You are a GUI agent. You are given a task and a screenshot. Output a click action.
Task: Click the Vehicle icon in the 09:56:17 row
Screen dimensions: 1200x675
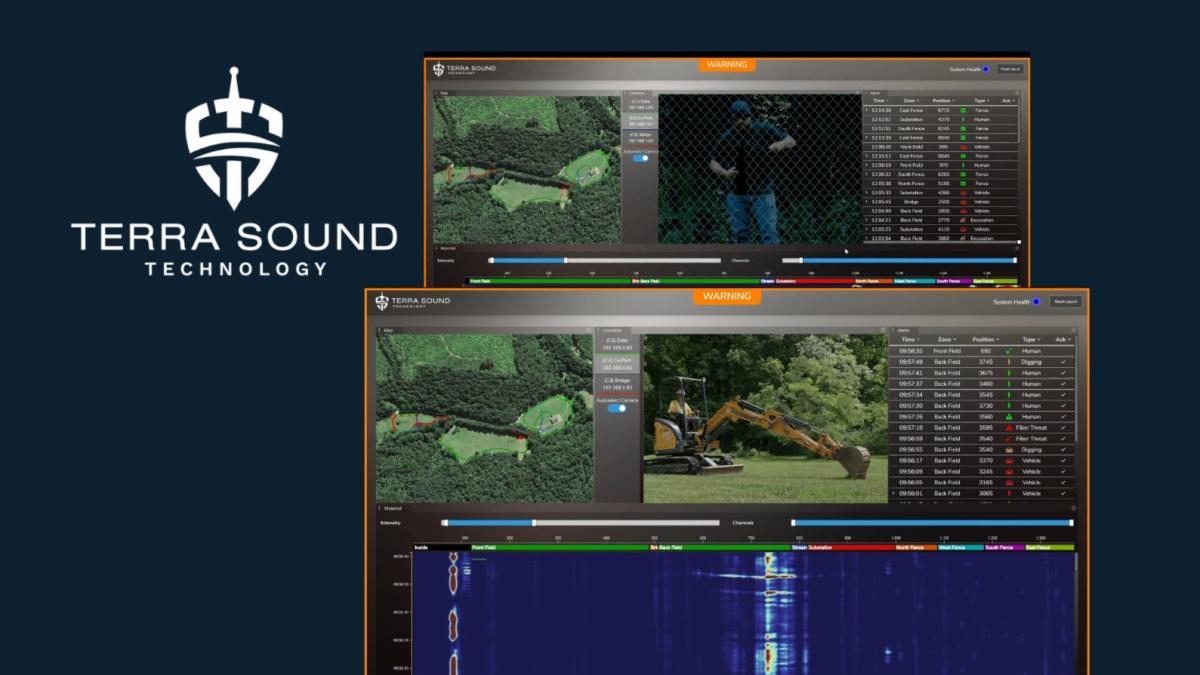(1009, 461)
